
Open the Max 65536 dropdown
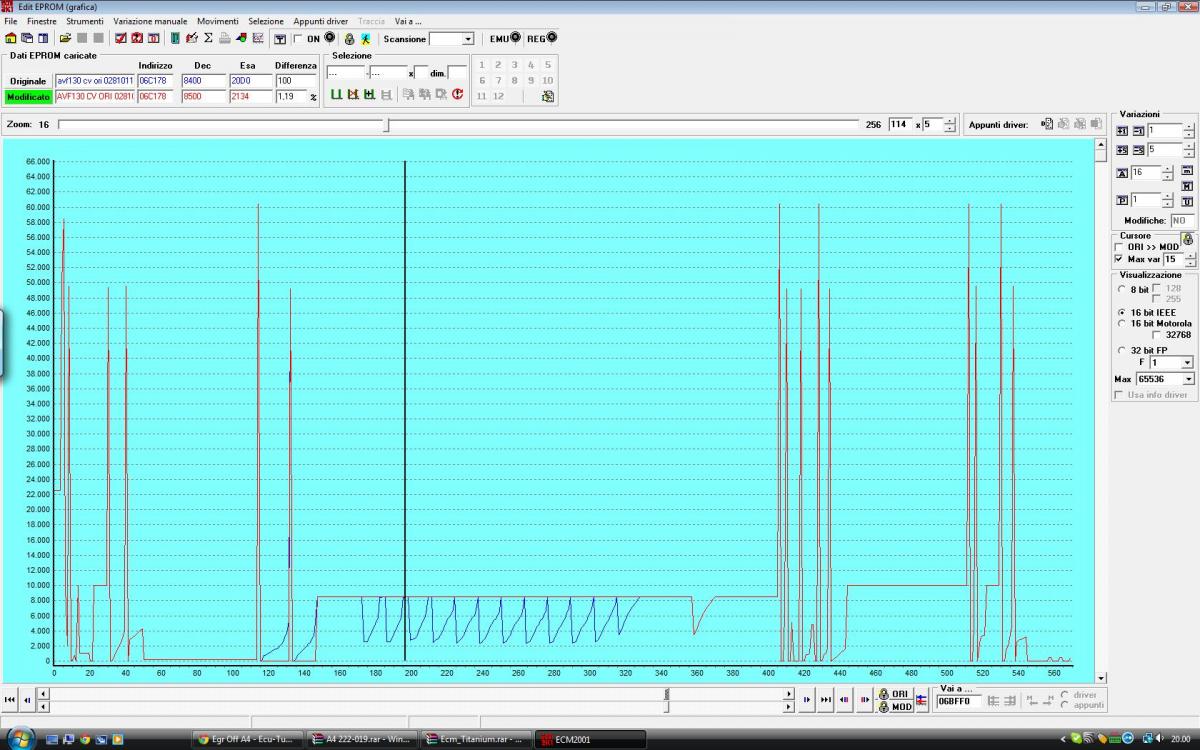click(1188, 379)
